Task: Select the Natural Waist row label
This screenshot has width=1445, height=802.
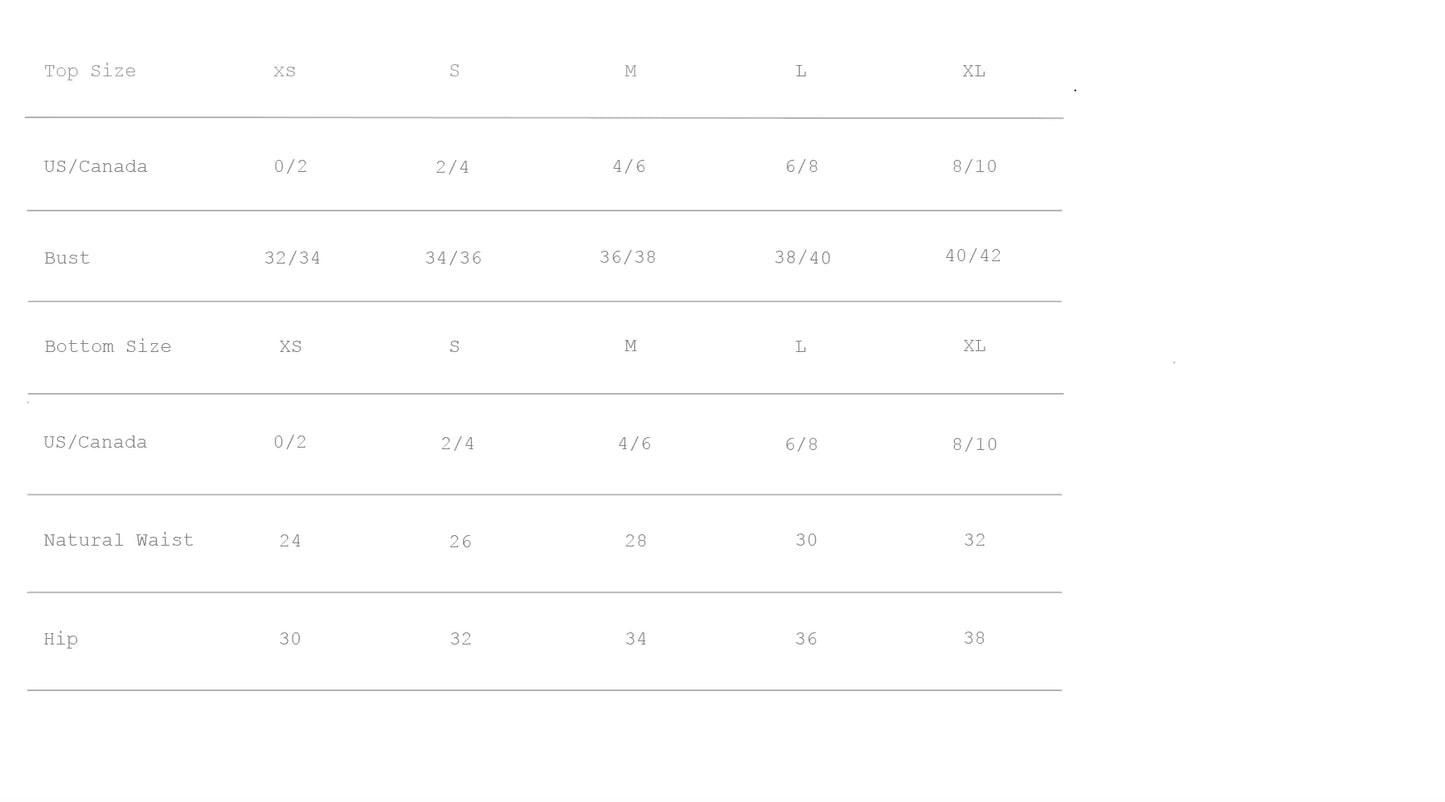Action: 119,540
